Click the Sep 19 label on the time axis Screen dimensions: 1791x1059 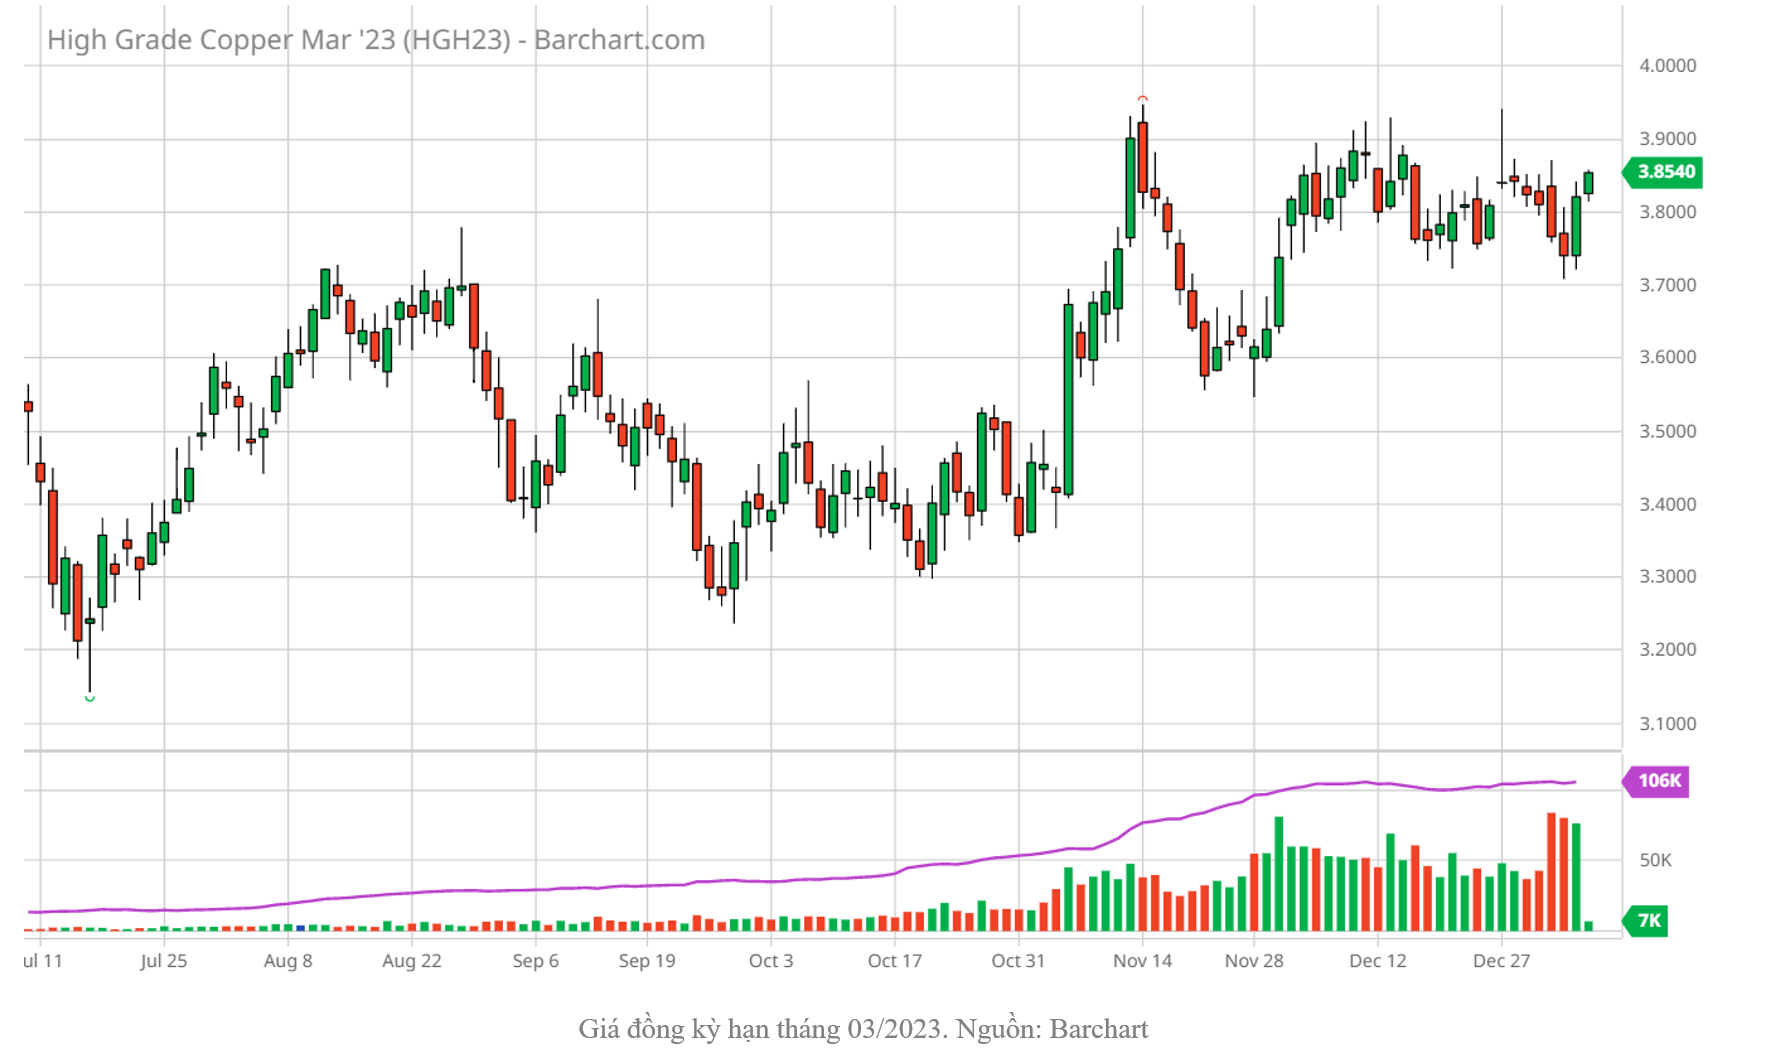pyautogui.click(x=646, y=961)
